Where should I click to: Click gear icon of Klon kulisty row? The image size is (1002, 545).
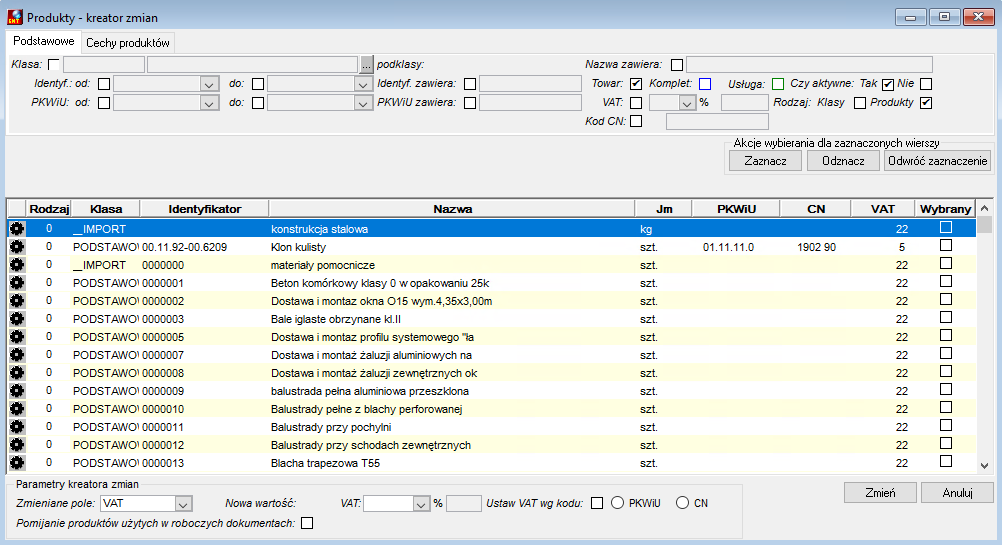[17, 247]
